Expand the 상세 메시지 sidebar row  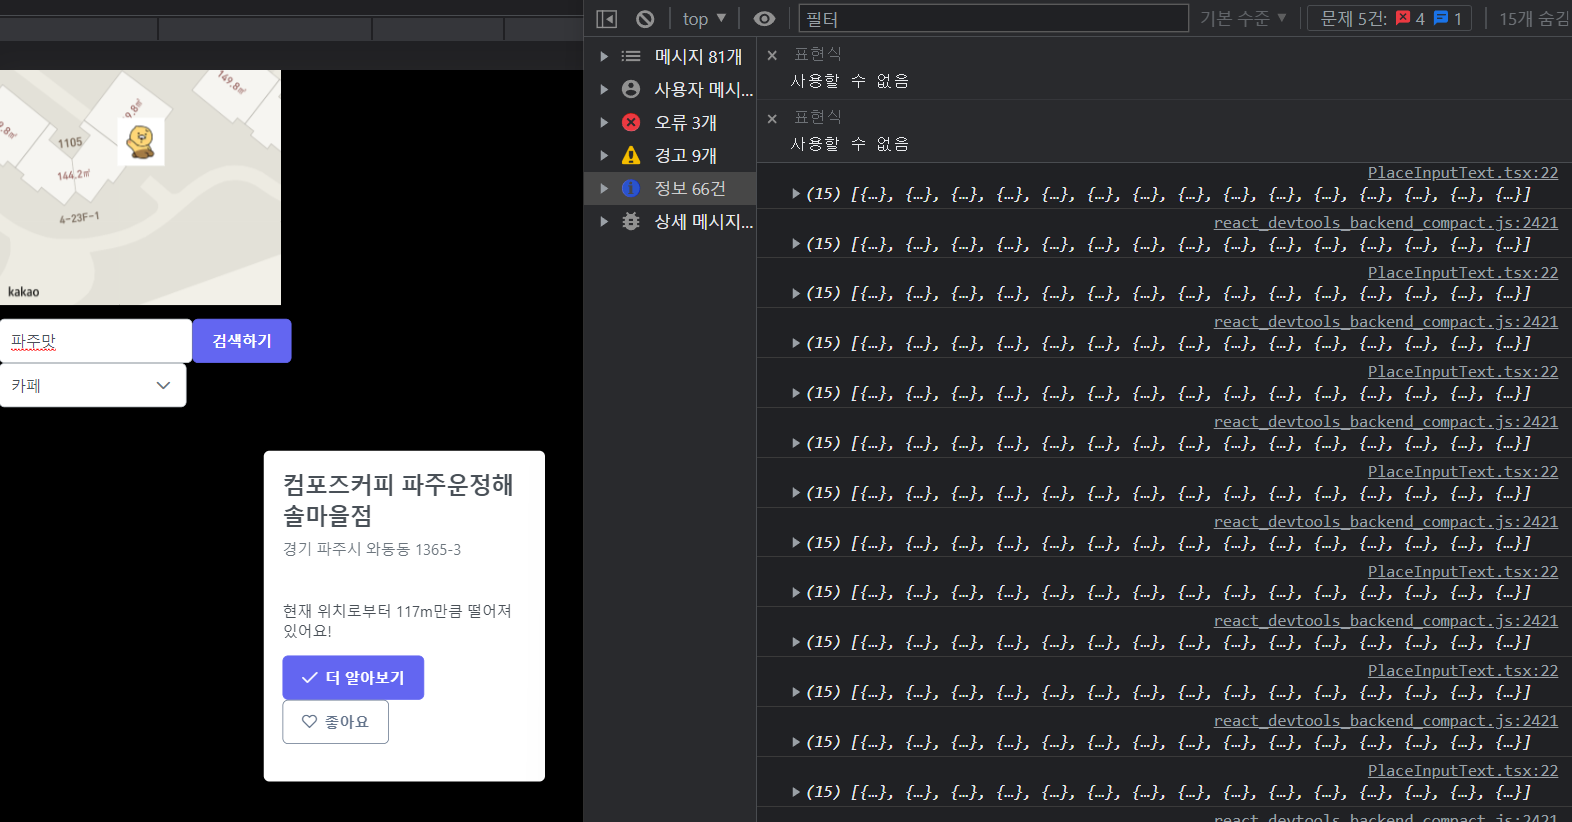[604, 222]
